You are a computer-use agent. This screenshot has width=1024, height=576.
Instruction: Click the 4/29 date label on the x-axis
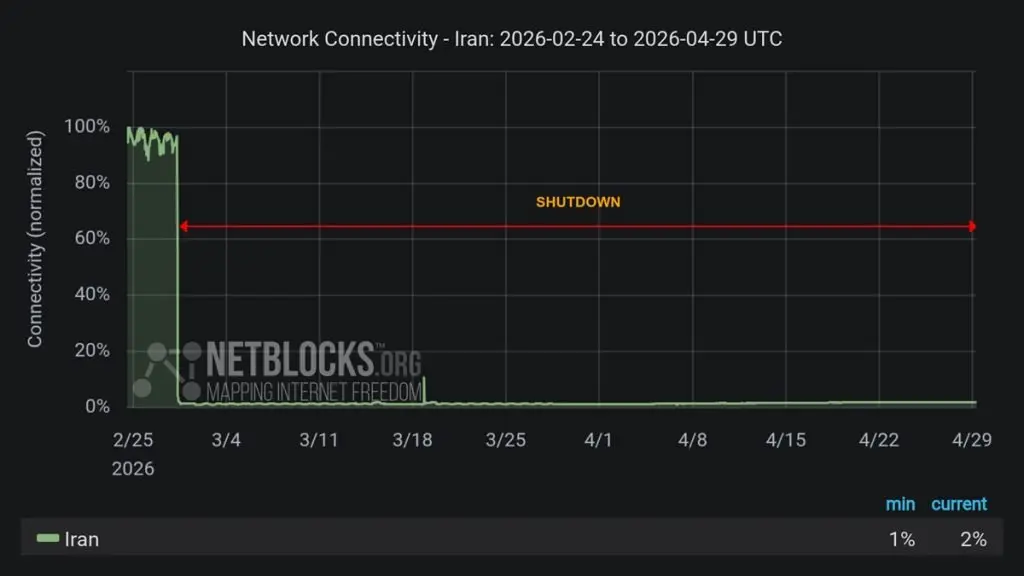click(970, 440)
